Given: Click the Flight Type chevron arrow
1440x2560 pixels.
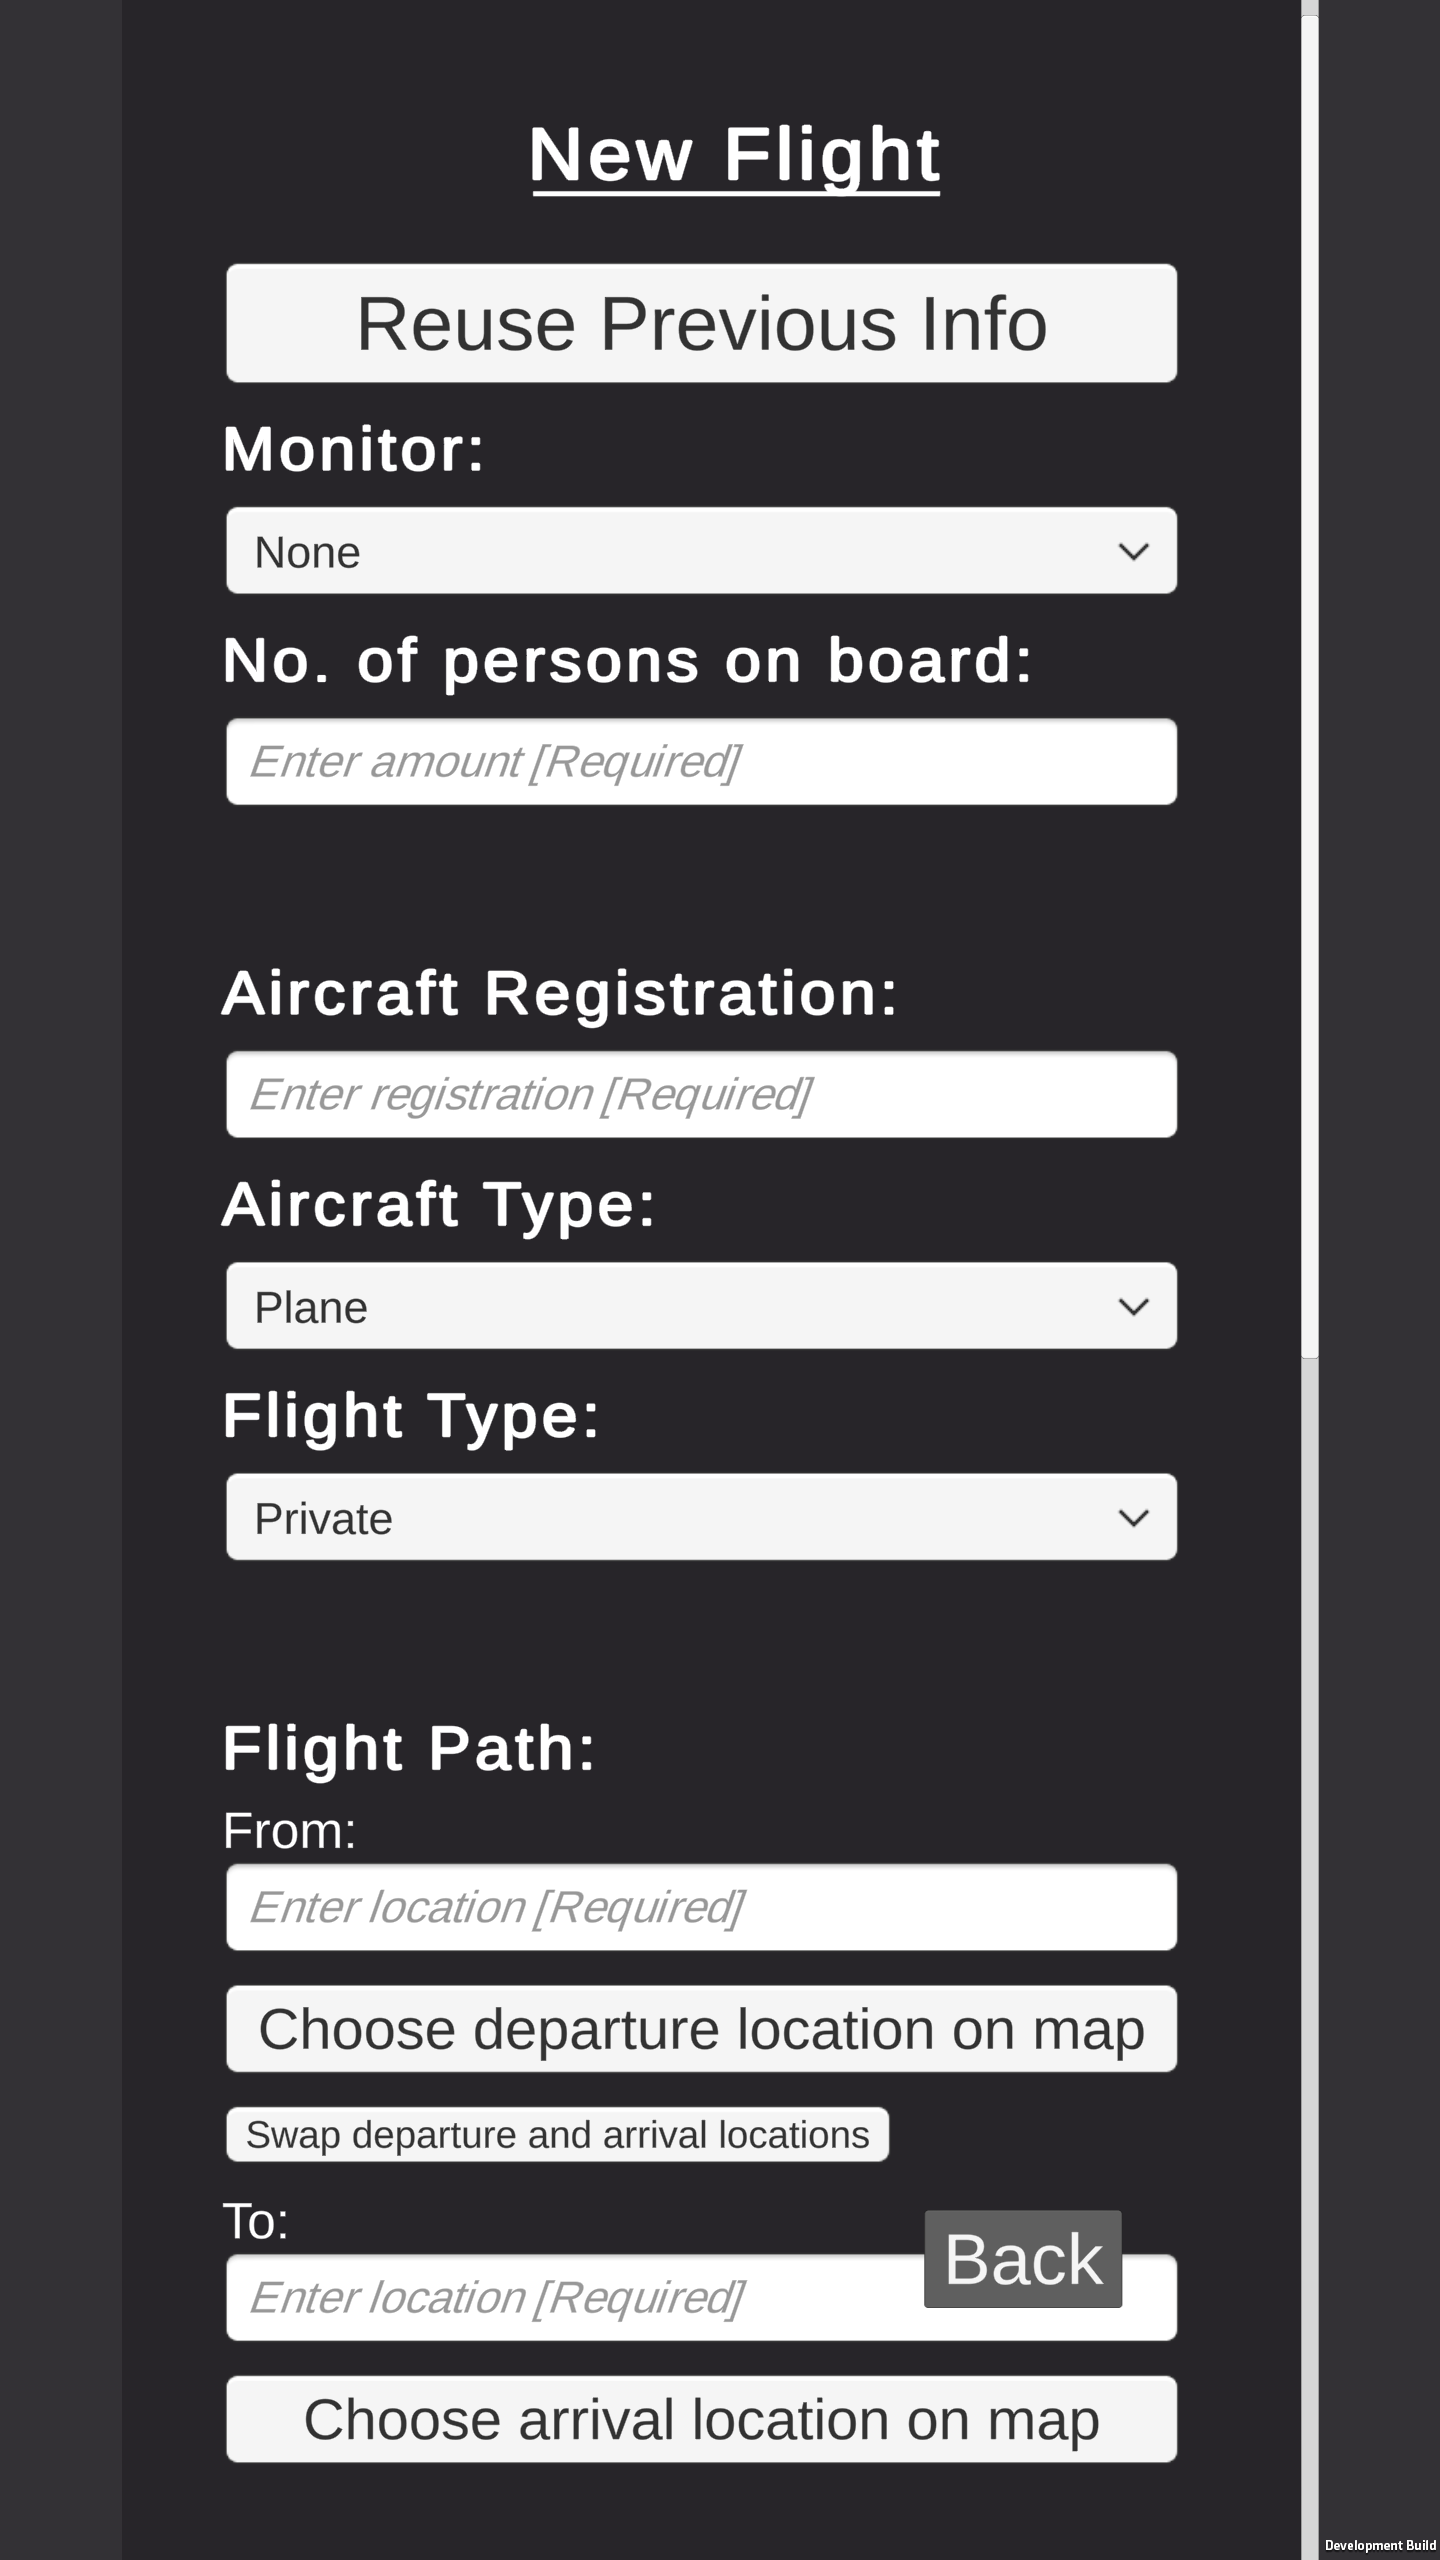Looking at the screenshot, I should point(1132,1517).
